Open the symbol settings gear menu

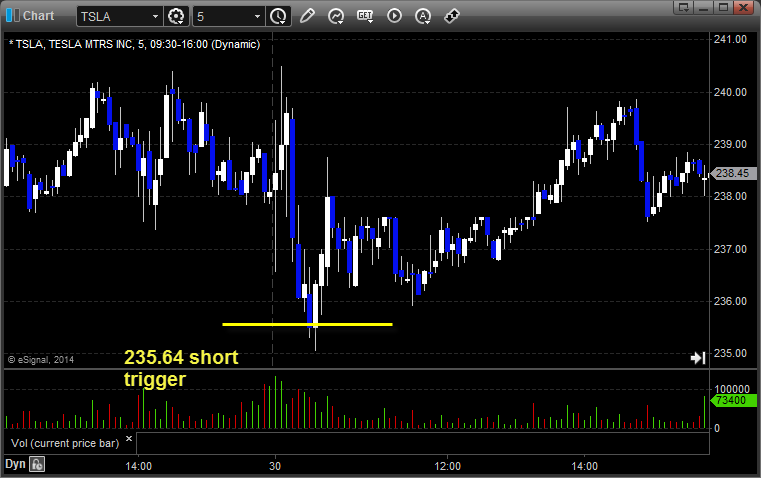(x=176, y=16)
